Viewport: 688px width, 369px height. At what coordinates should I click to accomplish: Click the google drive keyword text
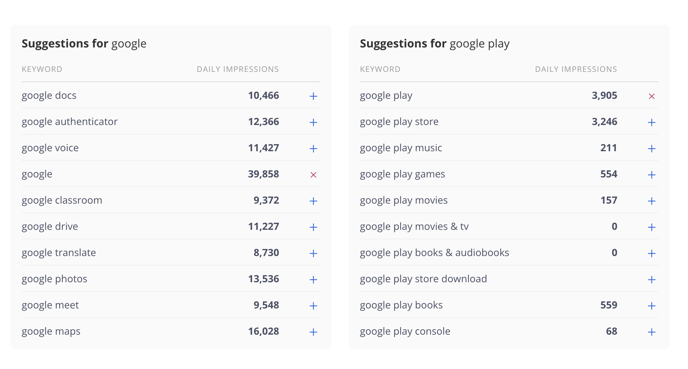pos(50,226)
